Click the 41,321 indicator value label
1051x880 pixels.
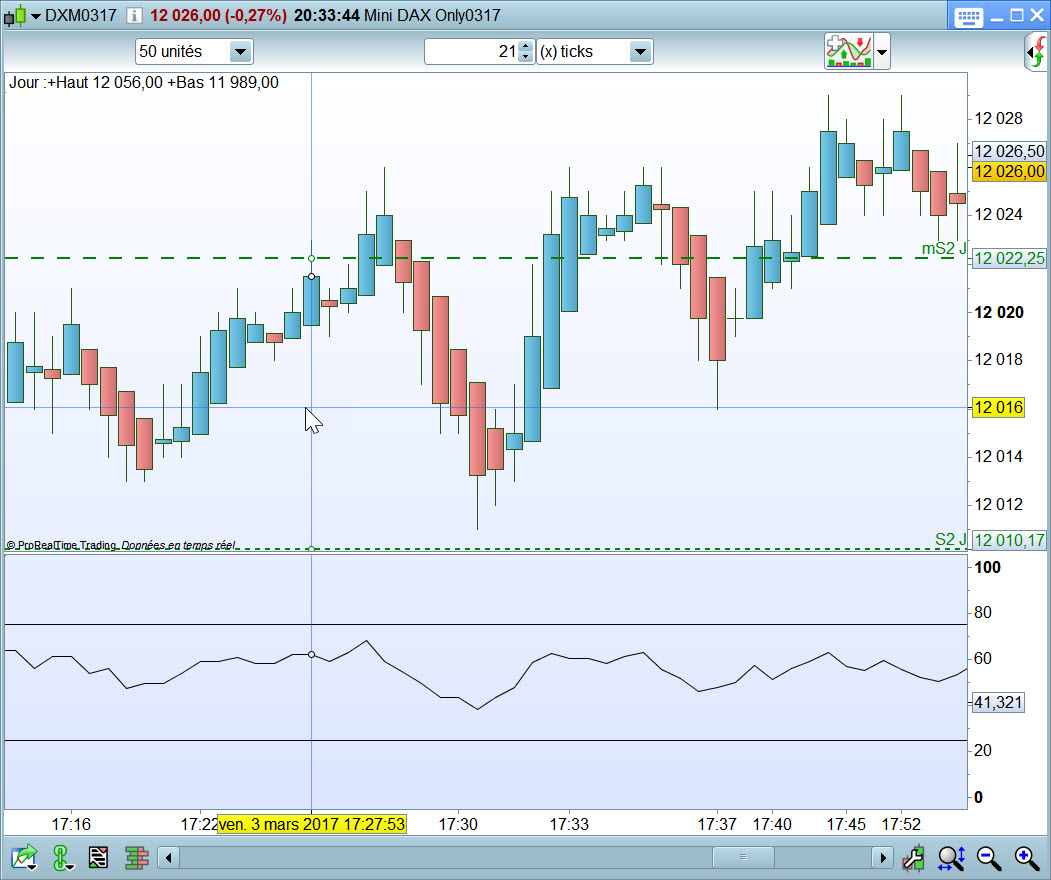click(998, 702)
